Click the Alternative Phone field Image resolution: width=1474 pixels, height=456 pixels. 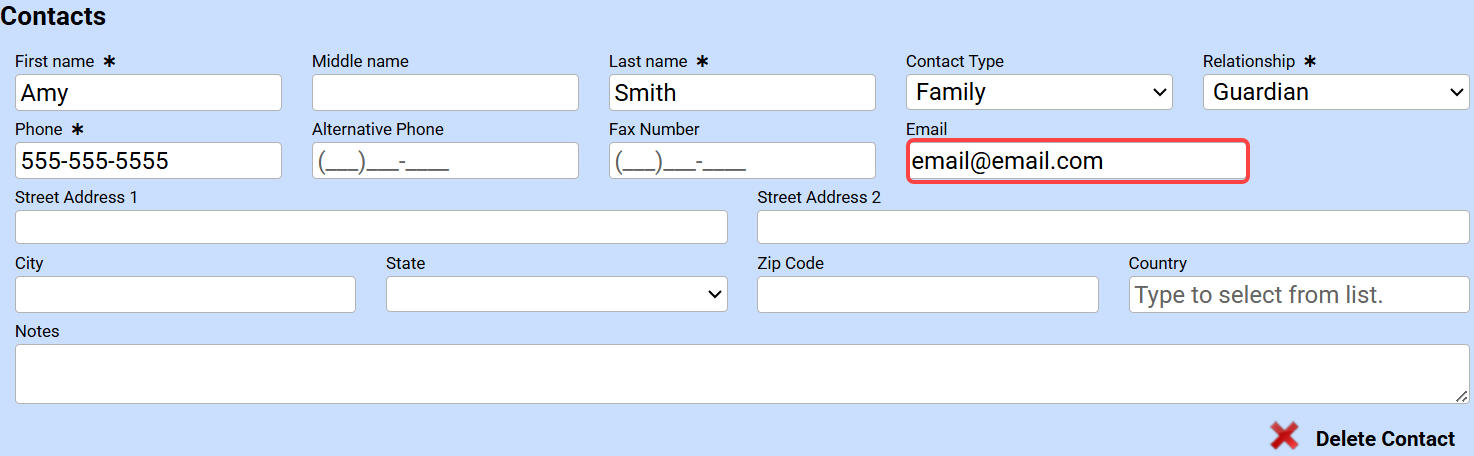[x=445, y=161]
